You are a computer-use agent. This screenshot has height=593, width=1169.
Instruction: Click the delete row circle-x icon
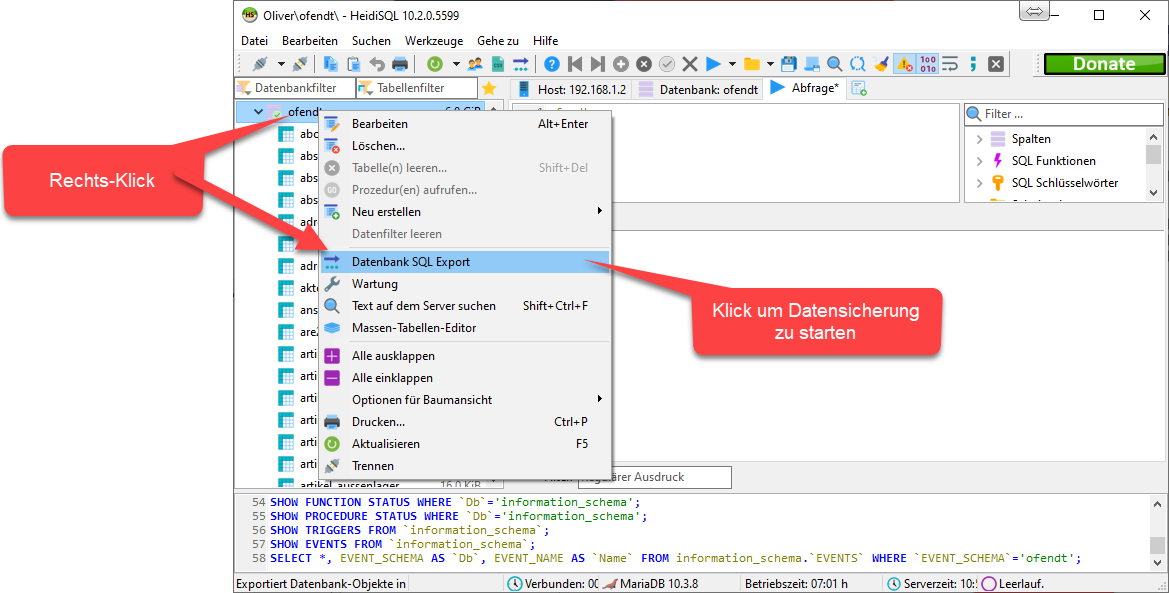click(644, 64)
